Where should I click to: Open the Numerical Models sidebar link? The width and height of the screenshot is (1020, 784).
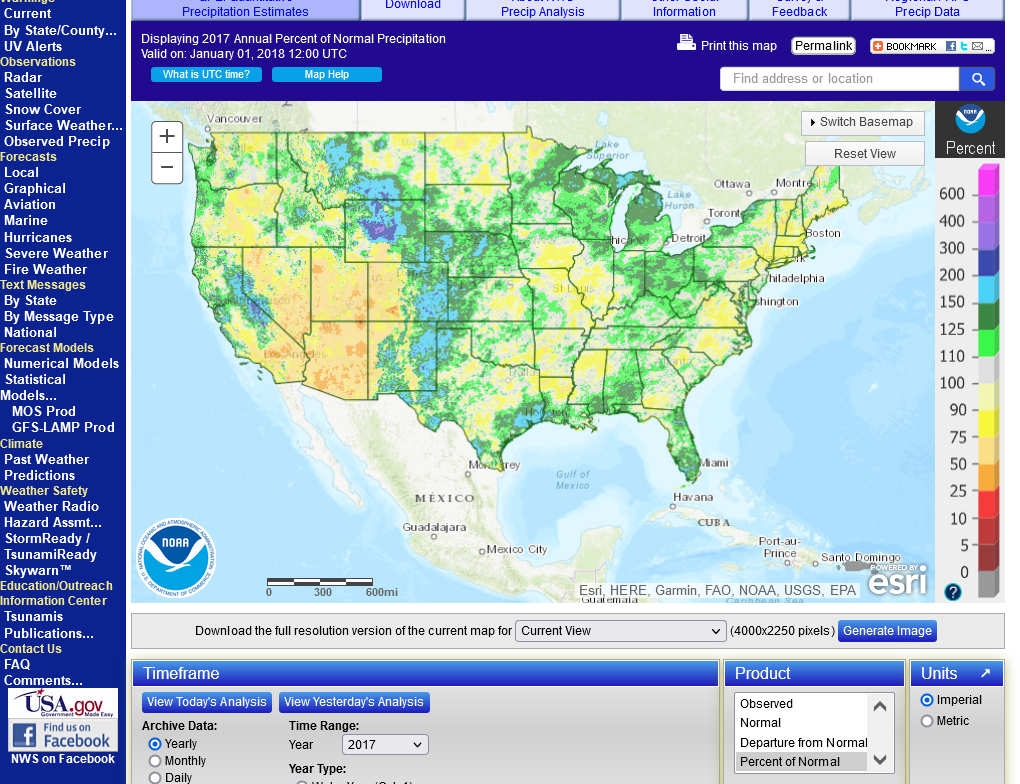click(x=62, y=364)
